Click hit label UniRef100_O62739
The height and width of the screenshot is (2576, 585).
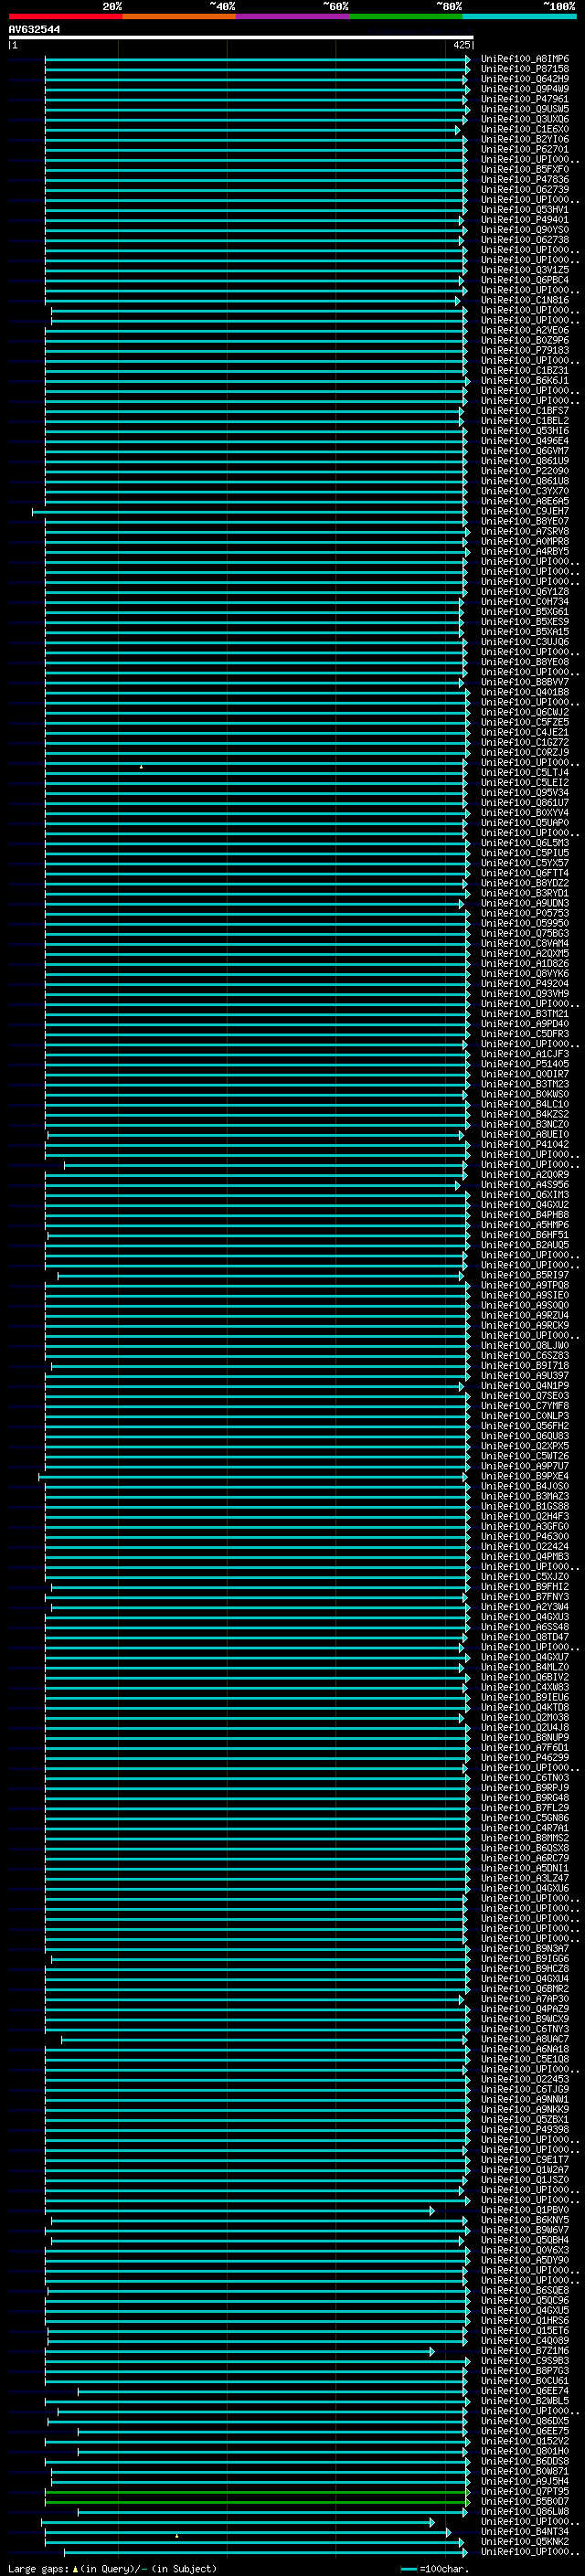524,190
